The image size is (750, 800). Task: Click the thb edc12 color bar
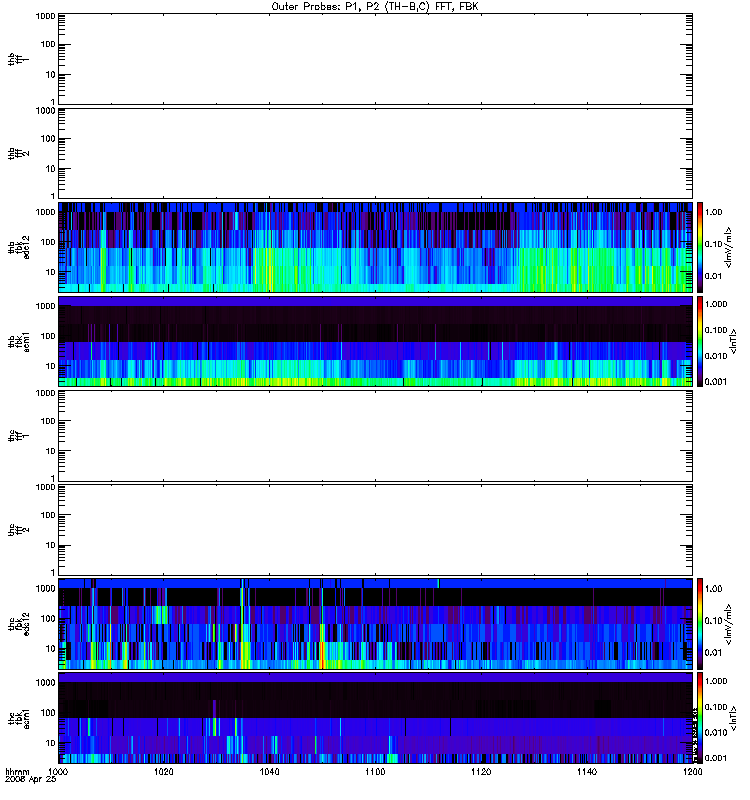(x=700, y=247)
